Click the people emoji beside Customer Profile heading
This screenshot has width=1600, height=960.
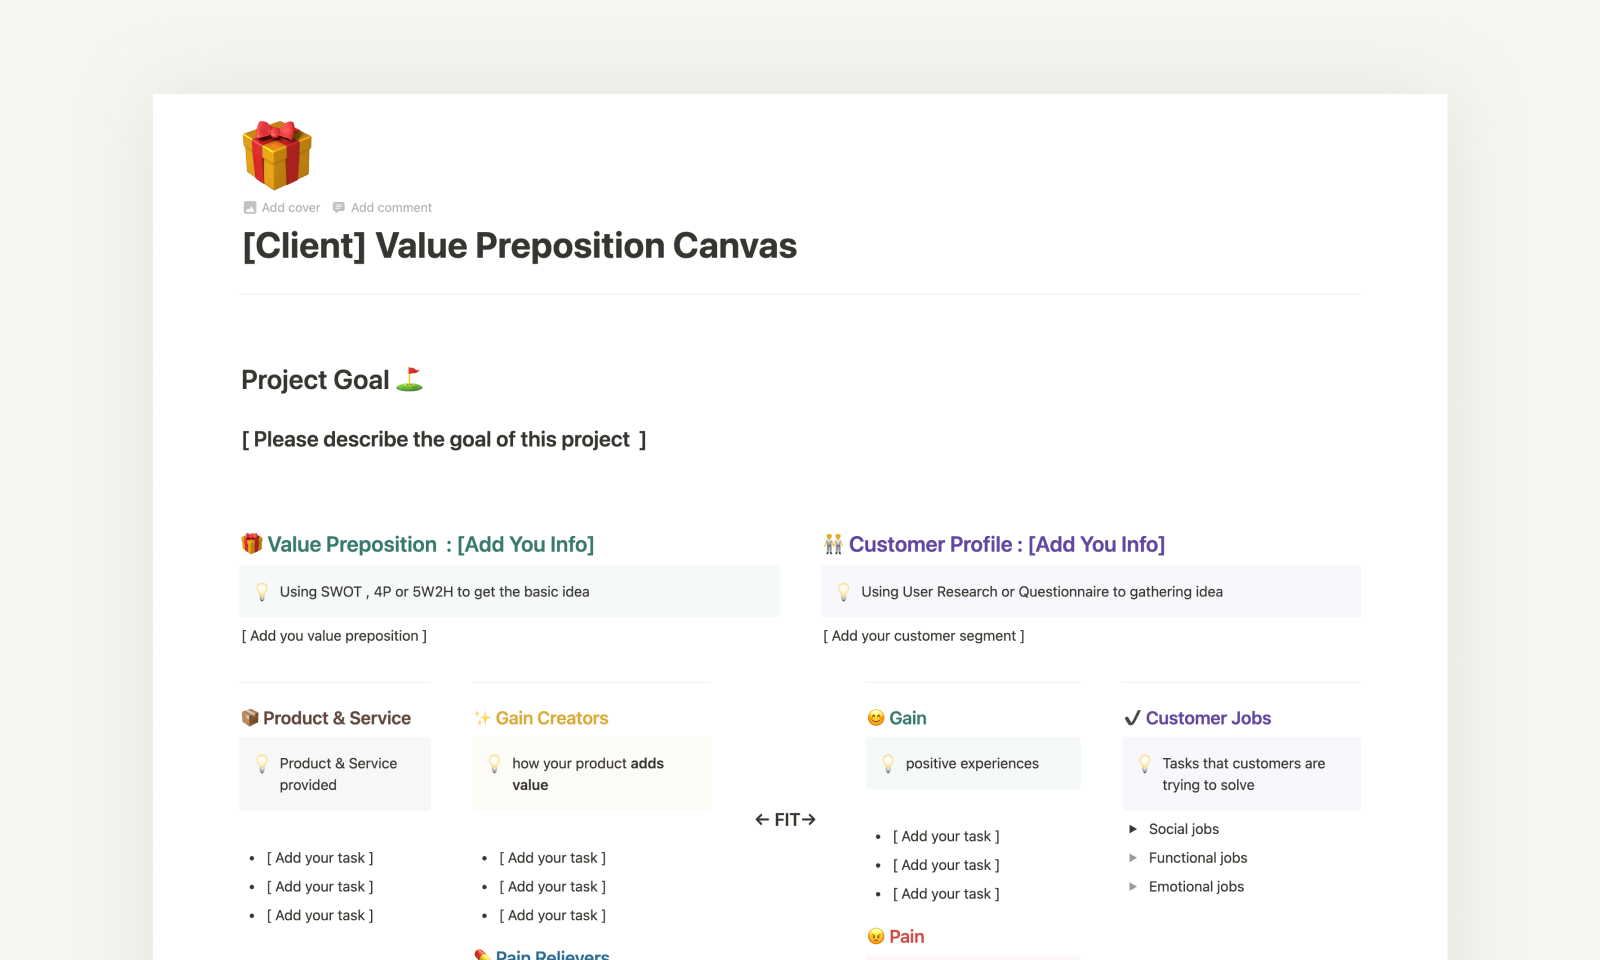pyautogui.click(x=833, y=544)
